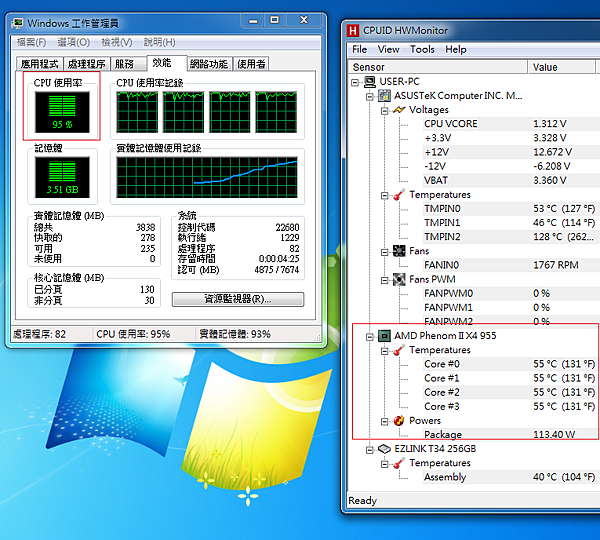This screenshot has height=540, width=600.
Task: Click the EZLINK Temperatures thermometer icon
Action: click(399, 463)
